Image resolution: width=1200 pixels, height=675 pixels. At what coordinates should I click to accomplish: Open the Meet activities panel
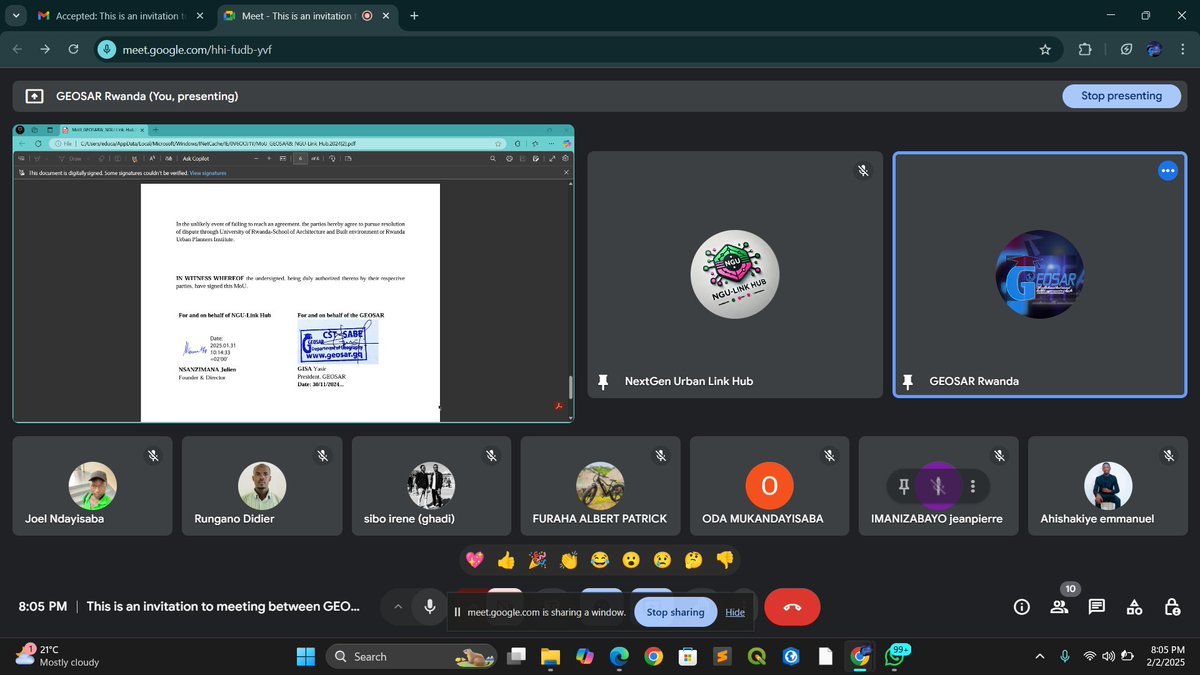(1134, 607)
